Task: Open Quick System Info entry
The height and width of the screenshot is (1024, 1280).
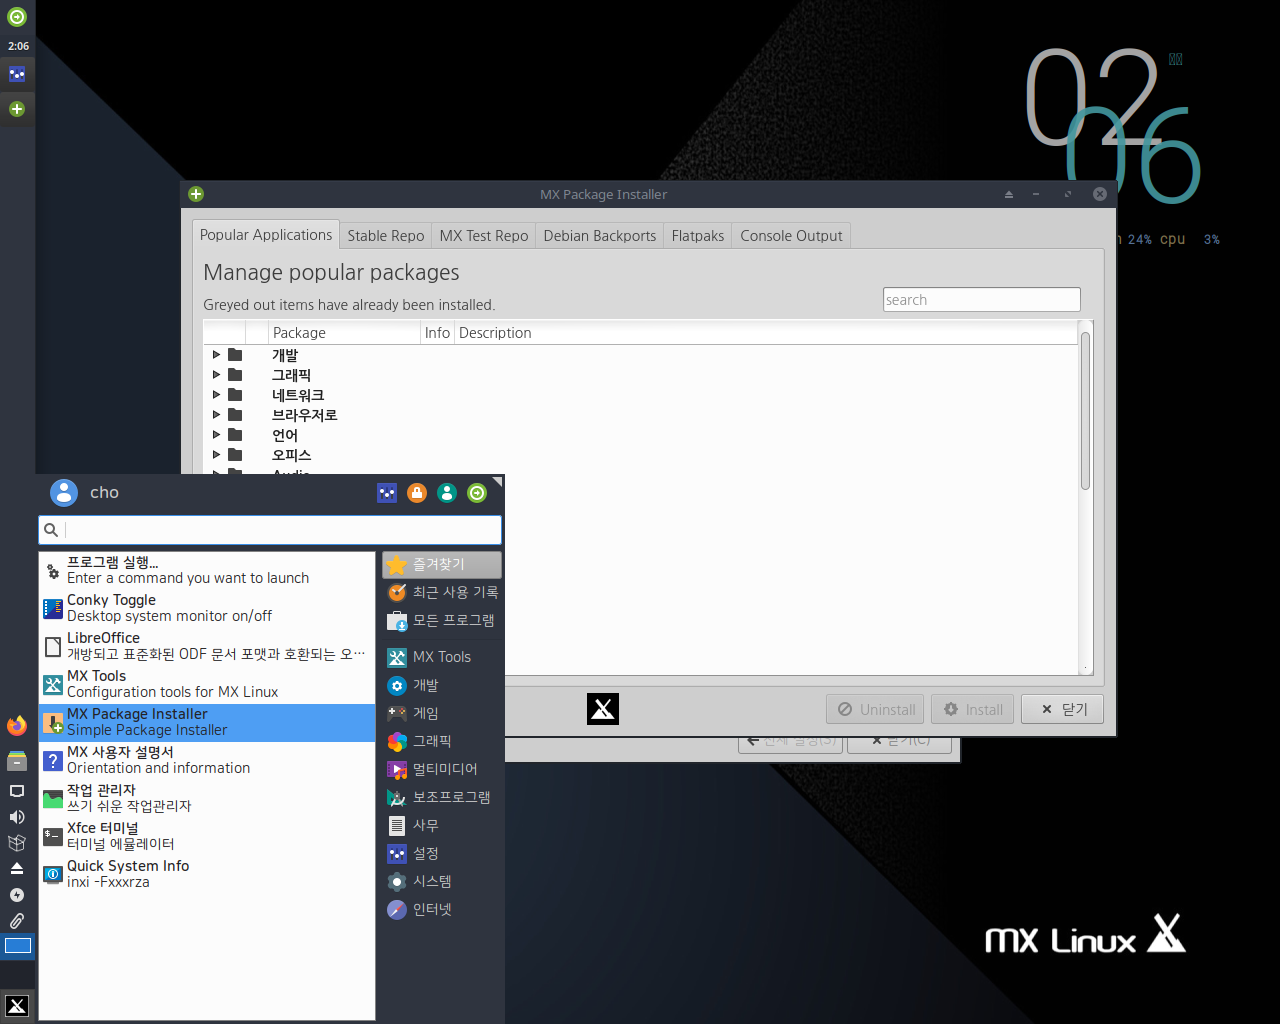Action: click(207, 874)
